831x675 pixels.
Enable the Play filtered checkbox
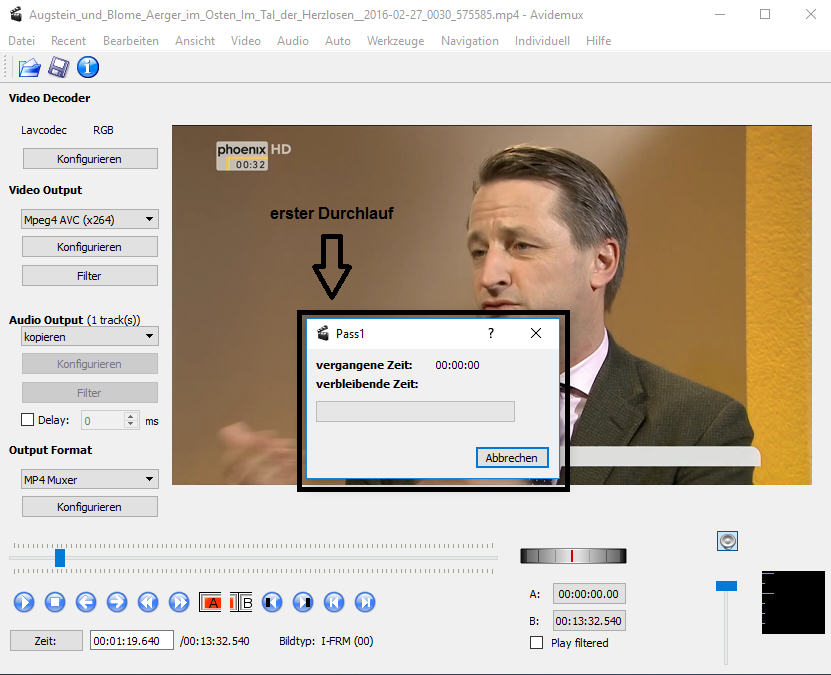[537, 642]
